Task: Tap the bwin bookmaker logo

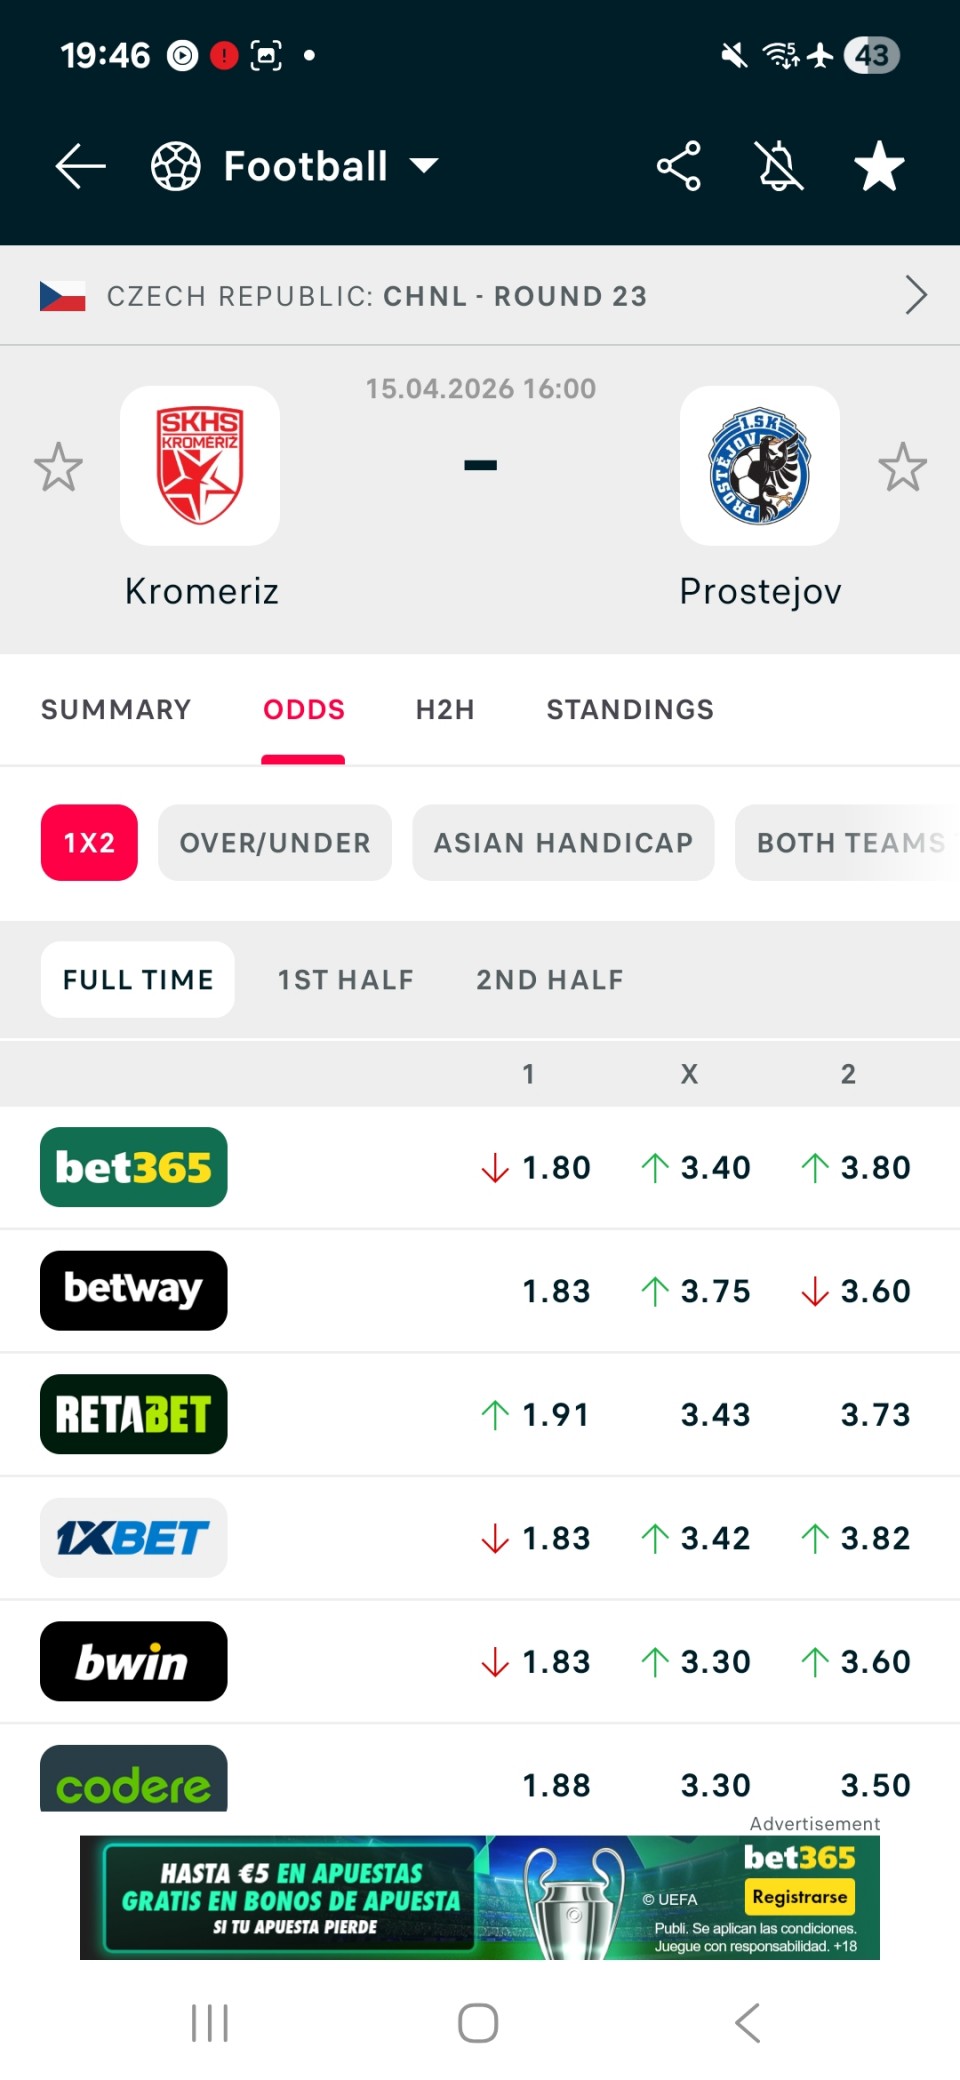Action: [134, 1661]
